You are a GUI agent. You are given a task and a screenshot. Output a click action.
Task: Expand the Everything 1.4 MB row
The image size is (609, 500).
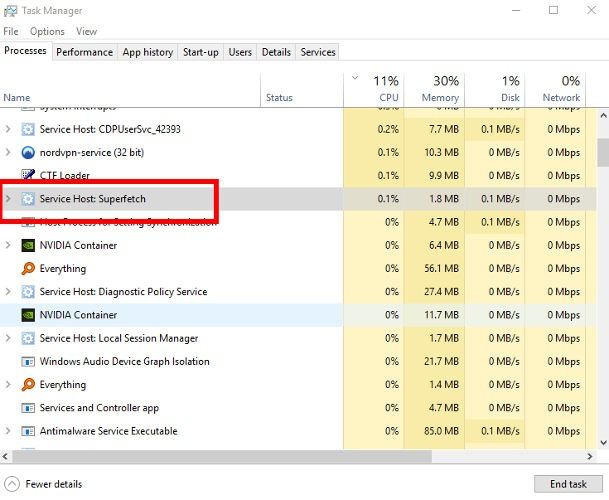[8, 385]
